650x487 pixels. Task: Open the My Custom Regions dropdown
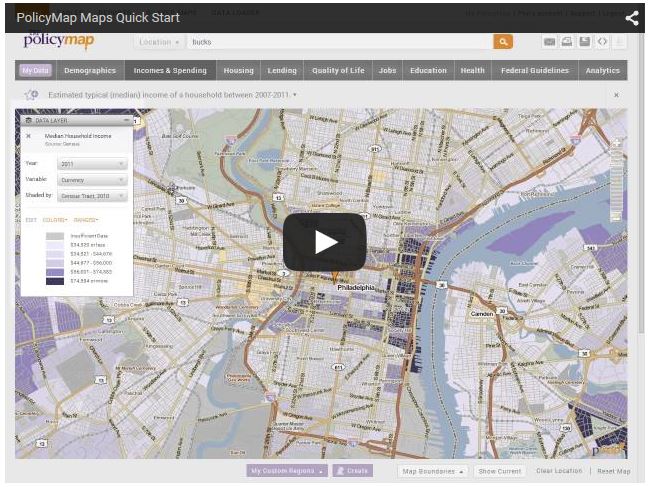click(x=287, y=471)
